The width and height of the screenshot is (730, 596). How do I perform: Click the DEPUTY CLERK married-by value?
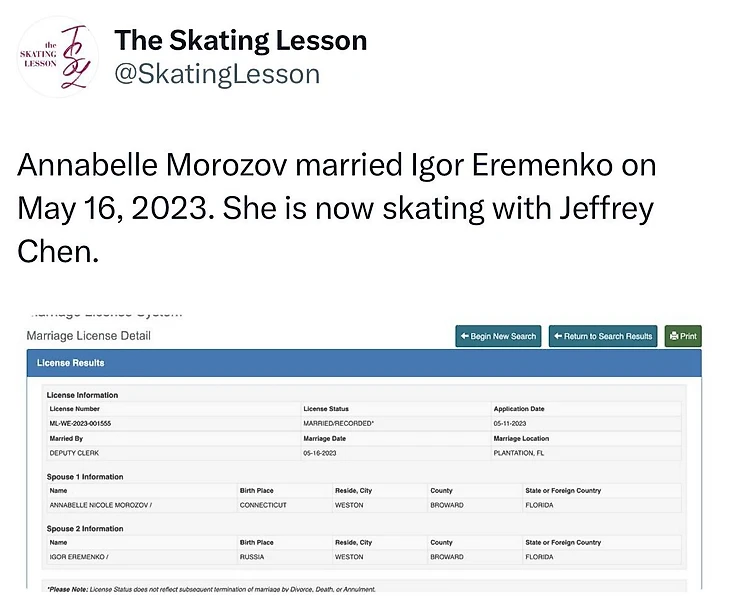click(71, 452)
